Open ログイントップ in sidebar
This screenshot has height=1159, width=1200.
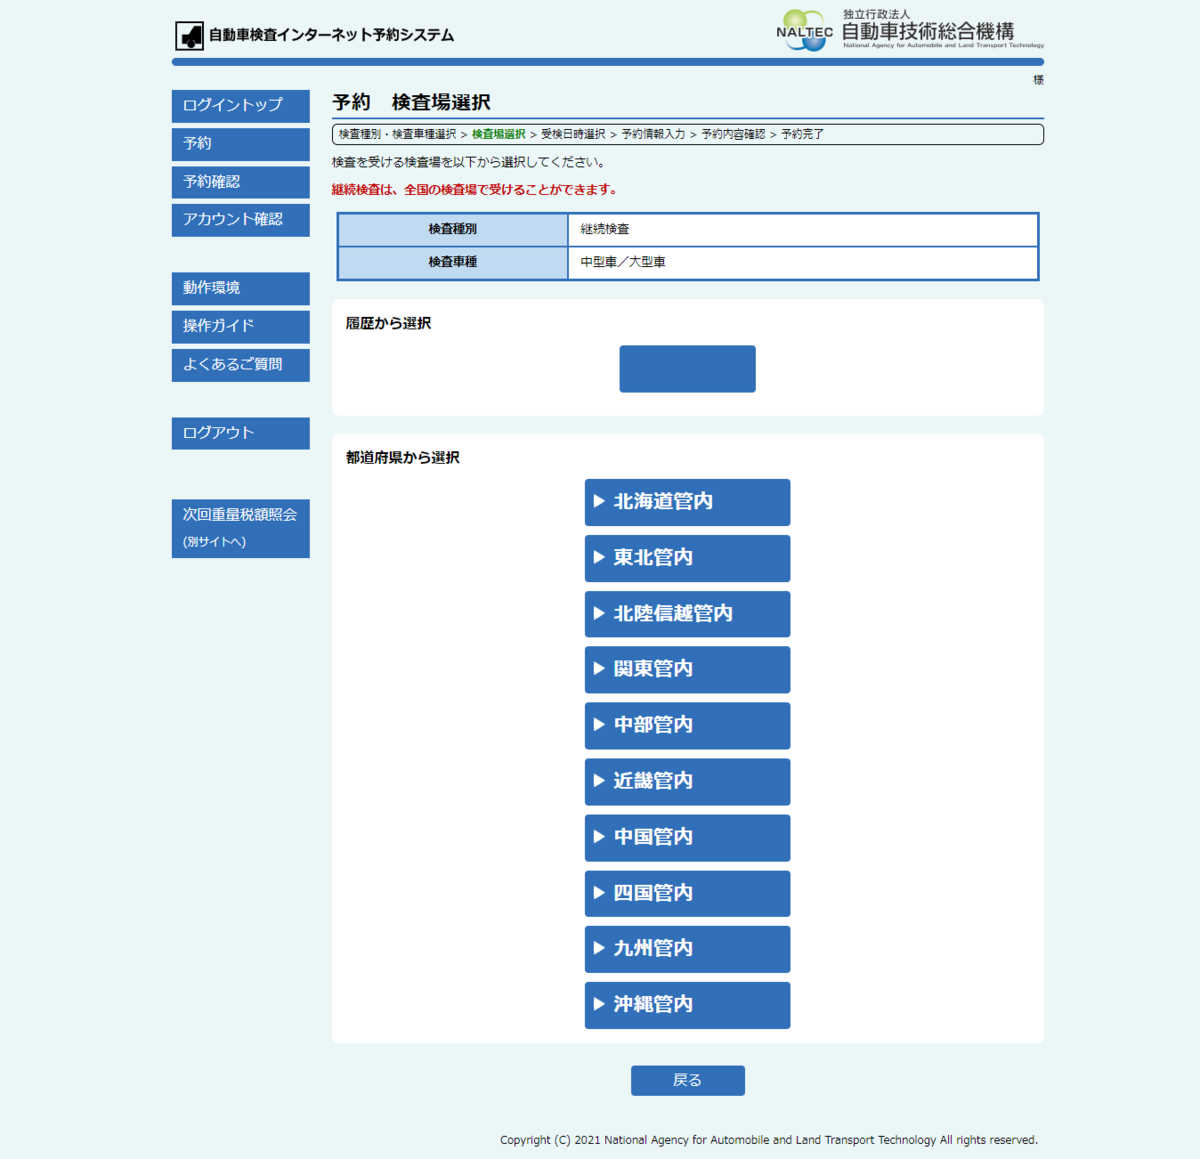point(240,106)
